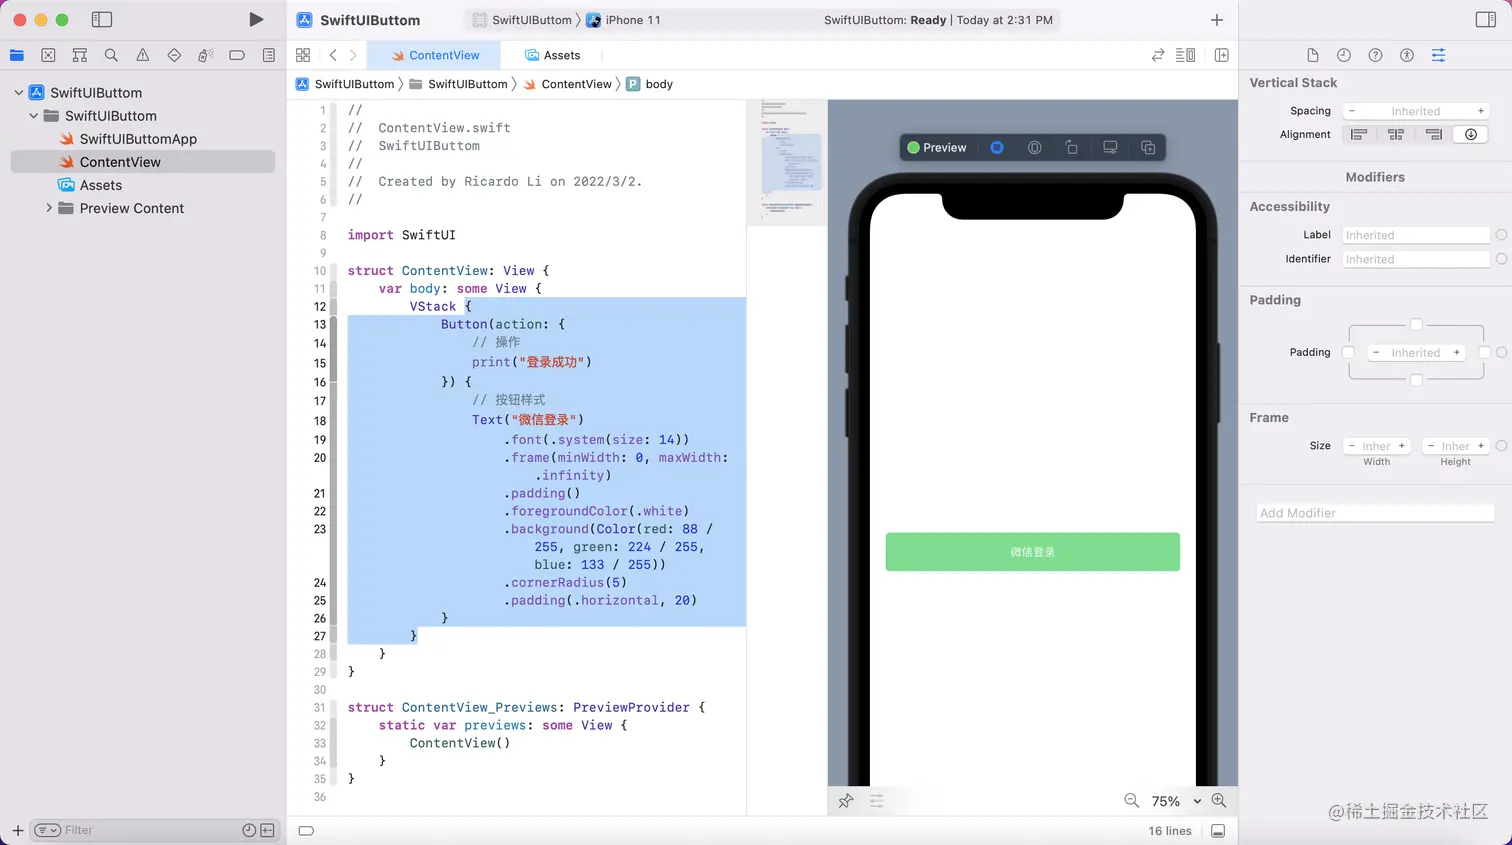Image resolution: width=1512 pixels, height=845 pixels.
Task: Toggle recent files filter clock icon
Action: (249, 830)
